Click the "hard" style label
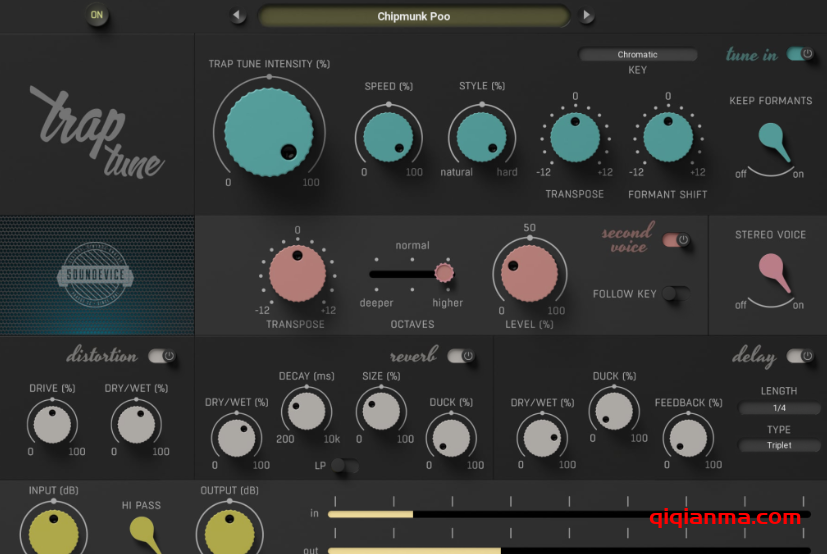This screenshot has height=554, width=827. (x=506, y=172)
